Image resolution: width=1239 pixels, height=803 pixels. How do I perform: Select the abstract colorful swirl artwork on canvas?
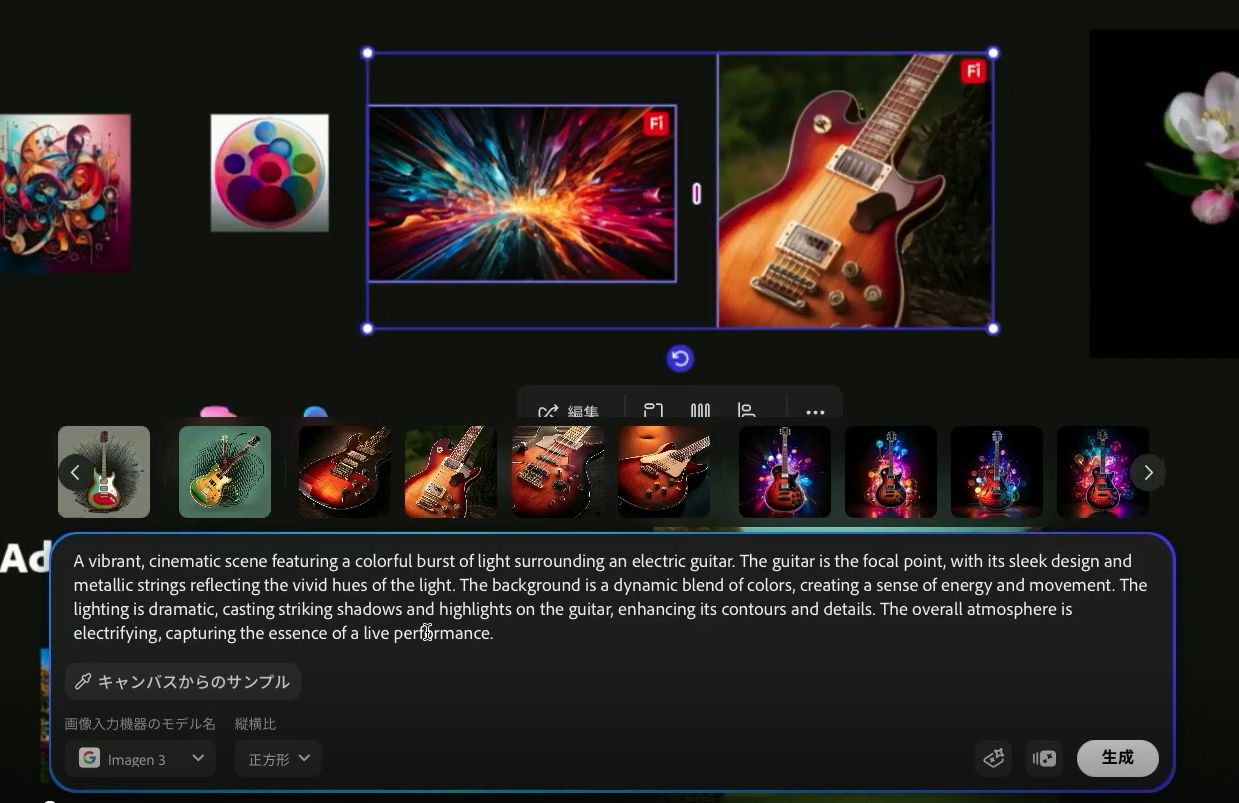[x=65, y=193]
